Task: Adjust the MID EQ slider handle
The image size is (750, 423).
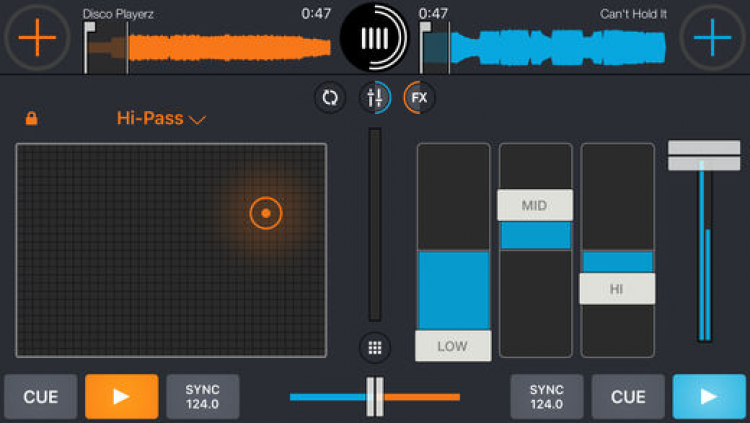Action: pyautogui.click(x=535, y=205)
